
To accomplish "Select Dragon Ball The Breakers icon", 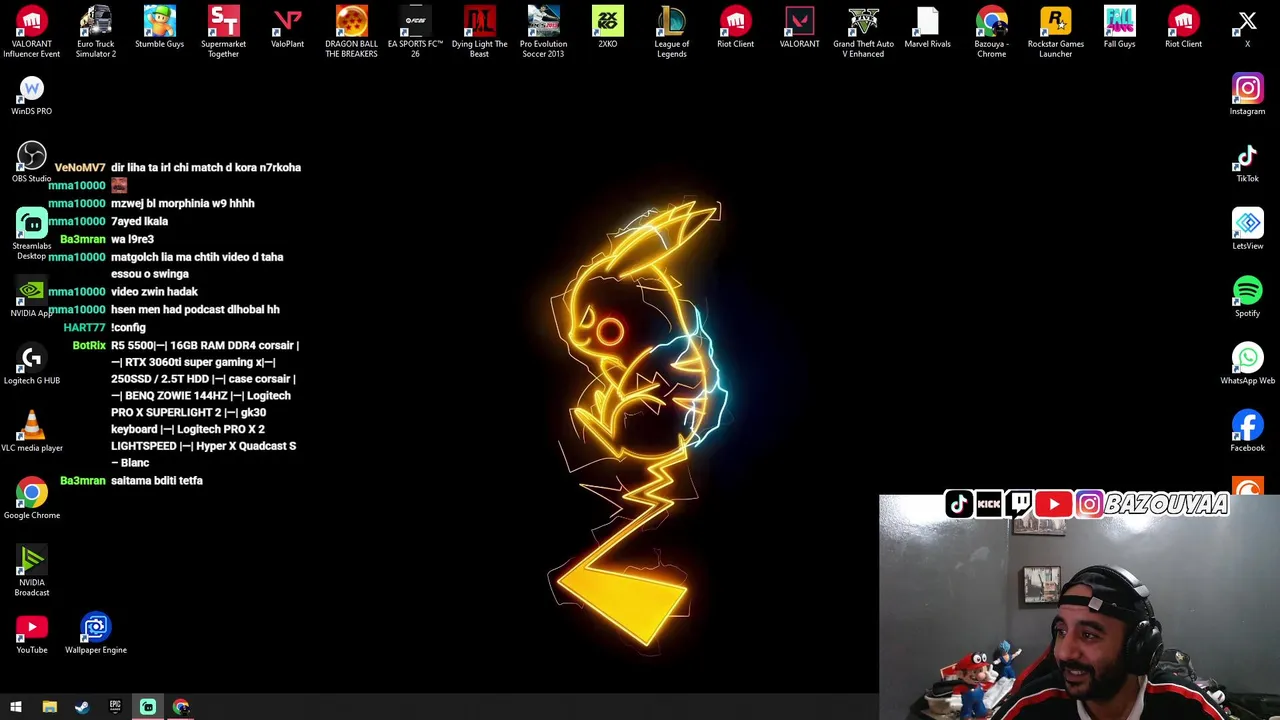I will tap(352, 32).
